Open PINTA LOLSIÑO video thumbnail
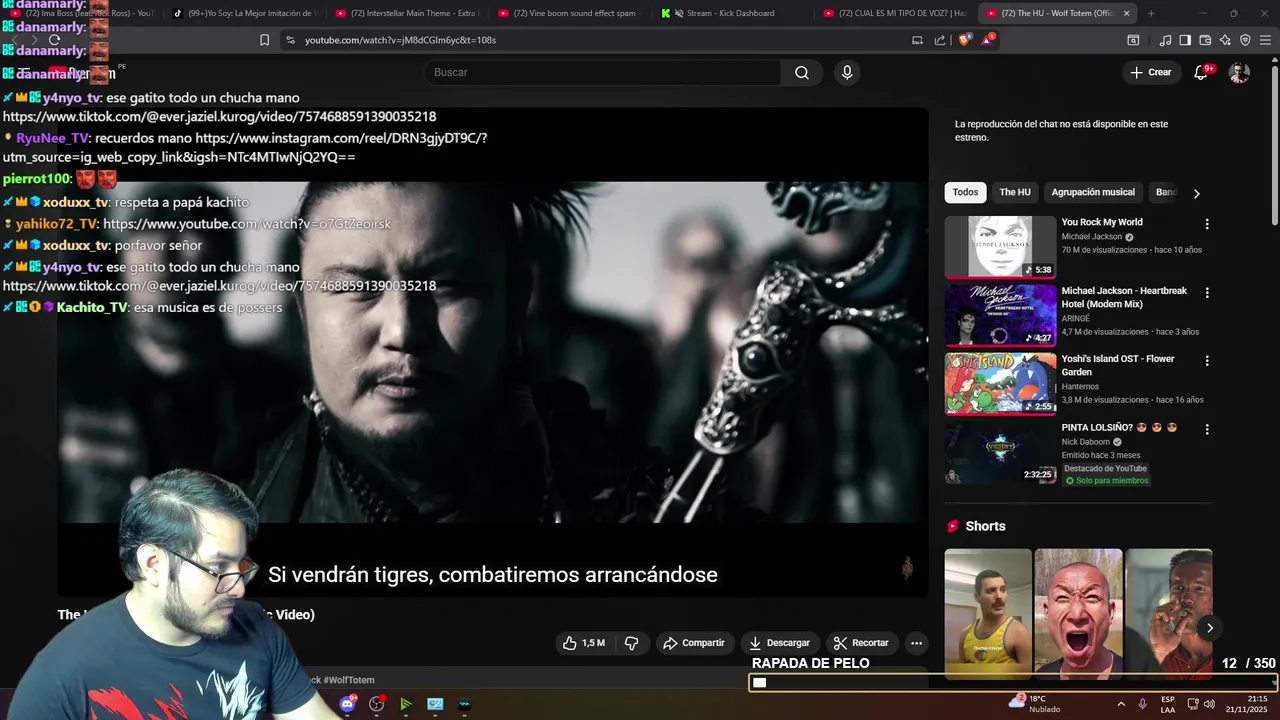 pos(1000,452)
